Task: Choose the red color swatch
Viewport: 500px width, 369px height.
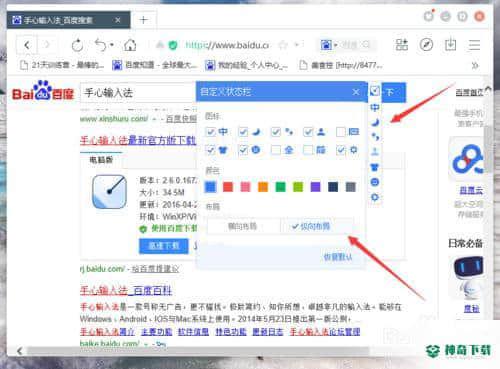Action: [x=228, y=187]
